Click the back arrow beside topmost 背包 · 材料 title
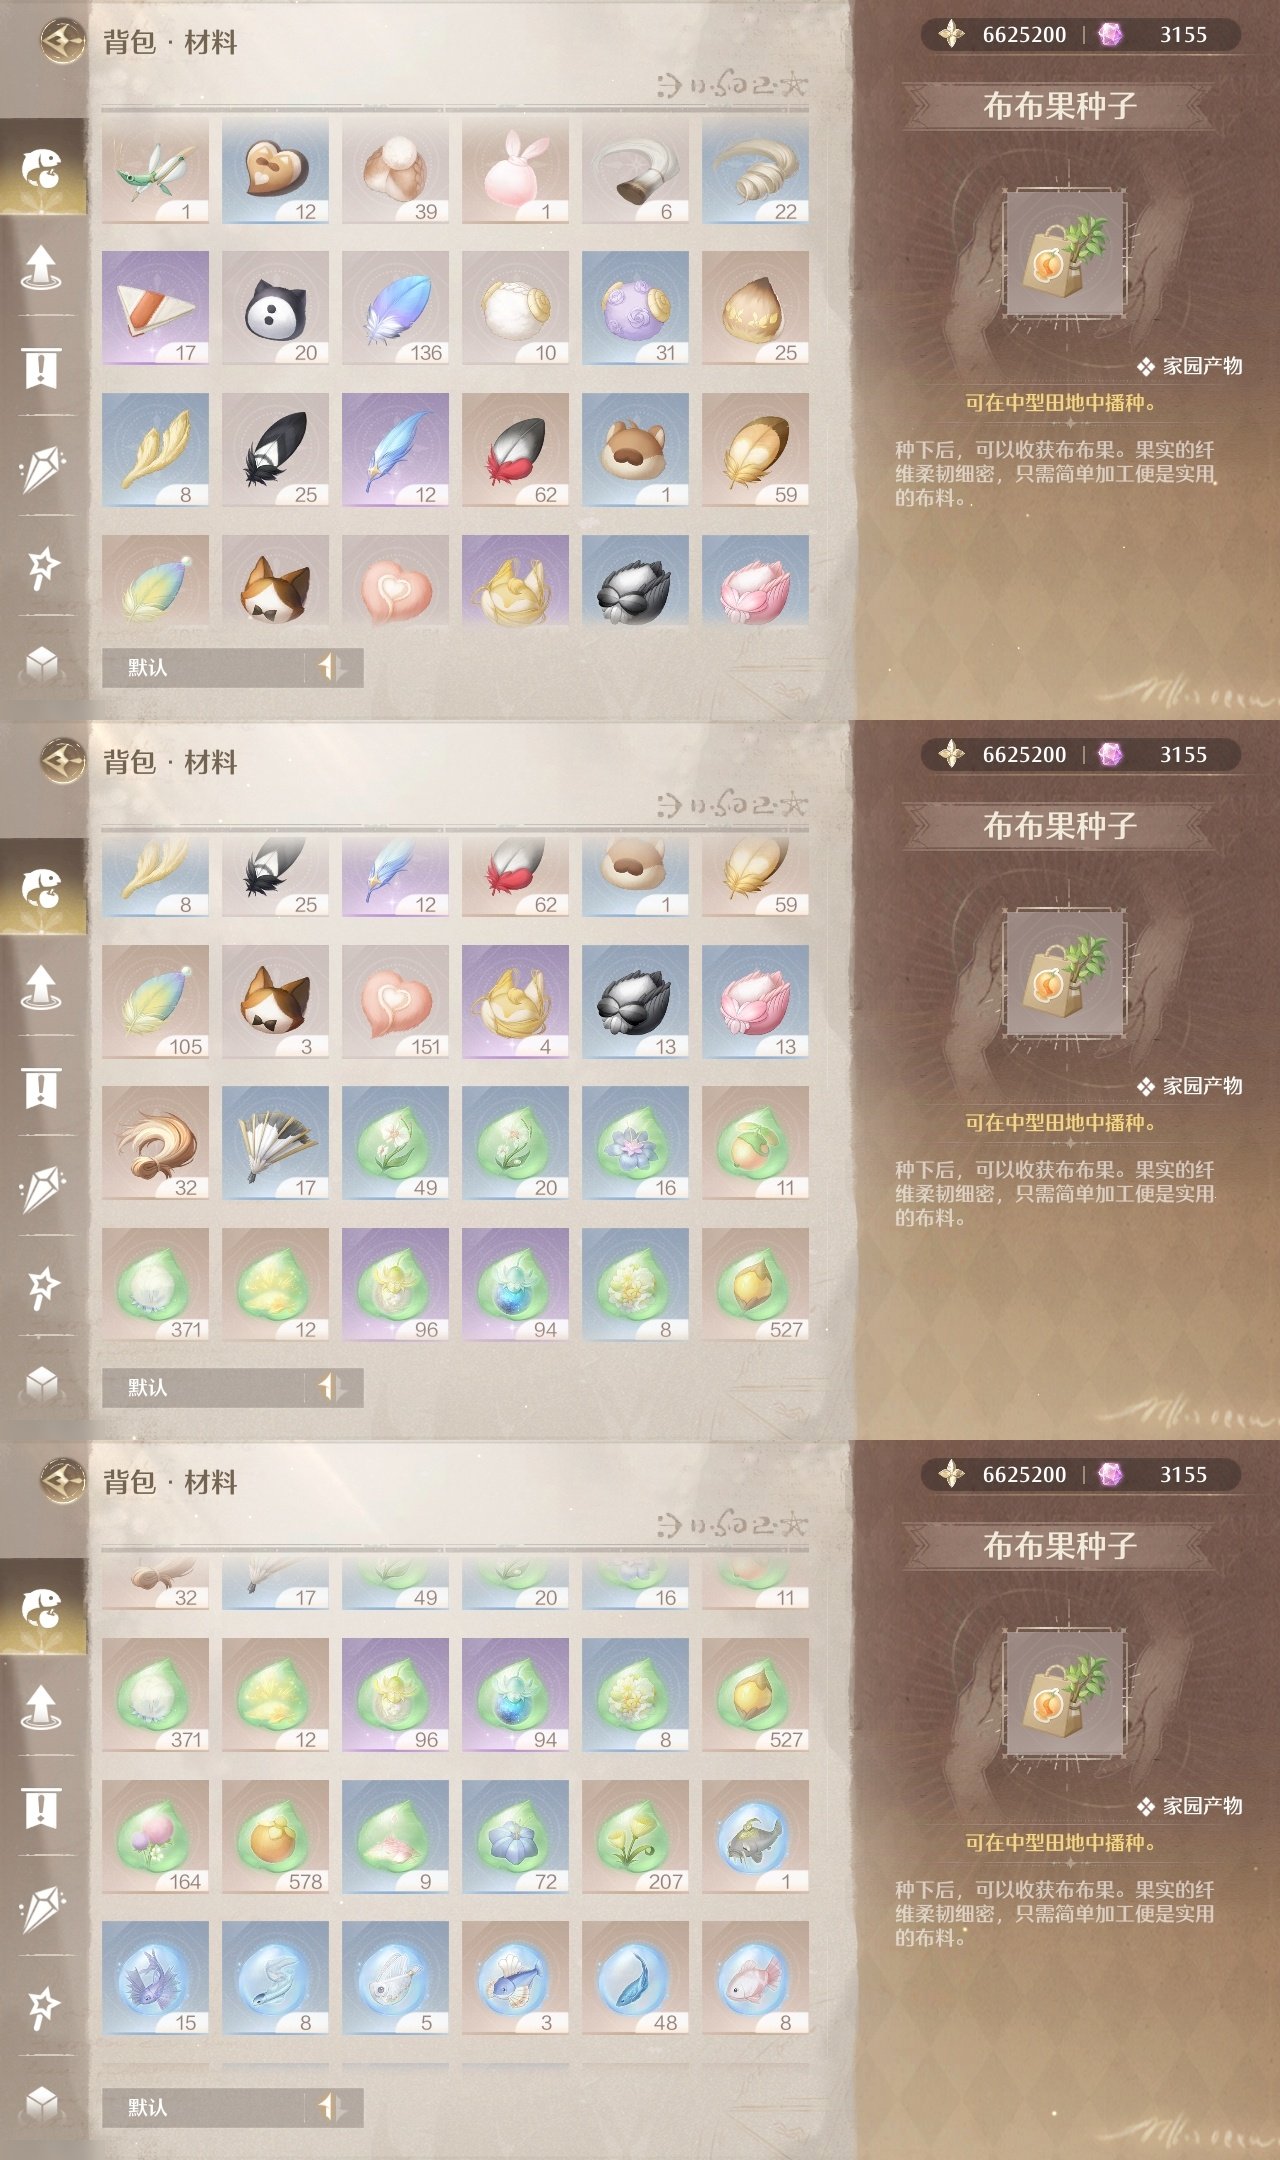1280x2160 pixels. (x=63, y=42)
